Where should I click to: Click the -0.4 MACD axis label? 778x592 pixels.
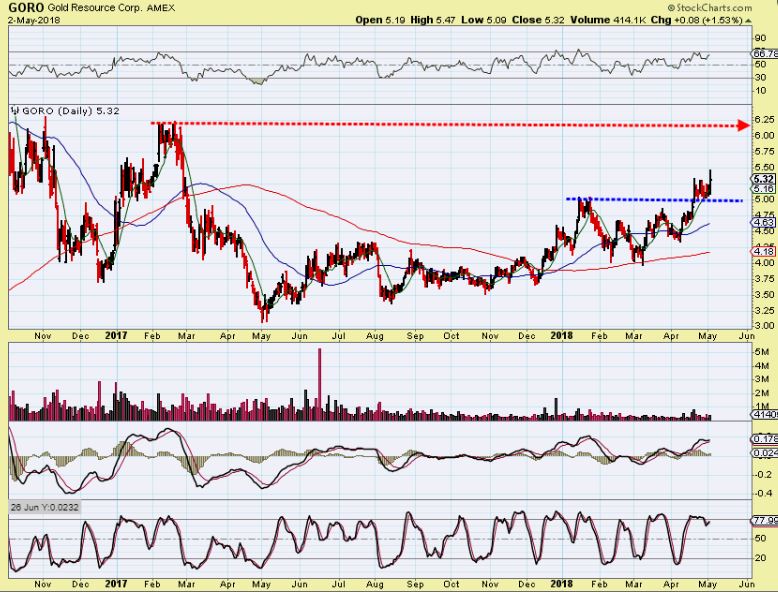[x=764, y=493]
